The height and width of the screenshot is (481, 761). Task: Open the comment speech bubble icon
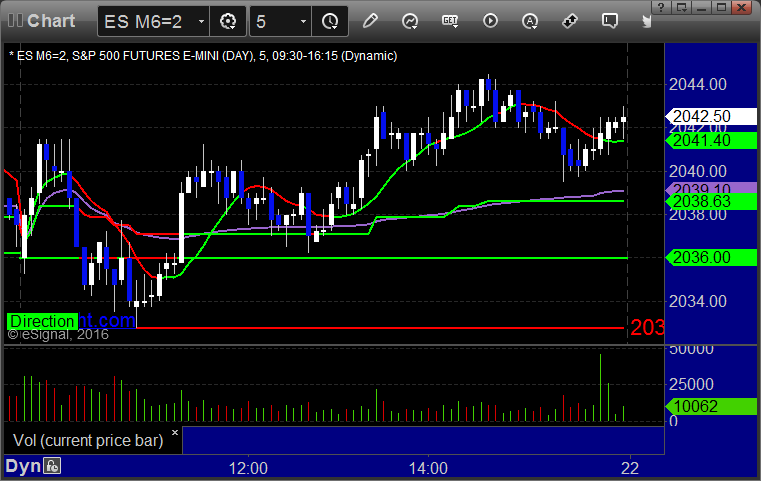point(610,21)
